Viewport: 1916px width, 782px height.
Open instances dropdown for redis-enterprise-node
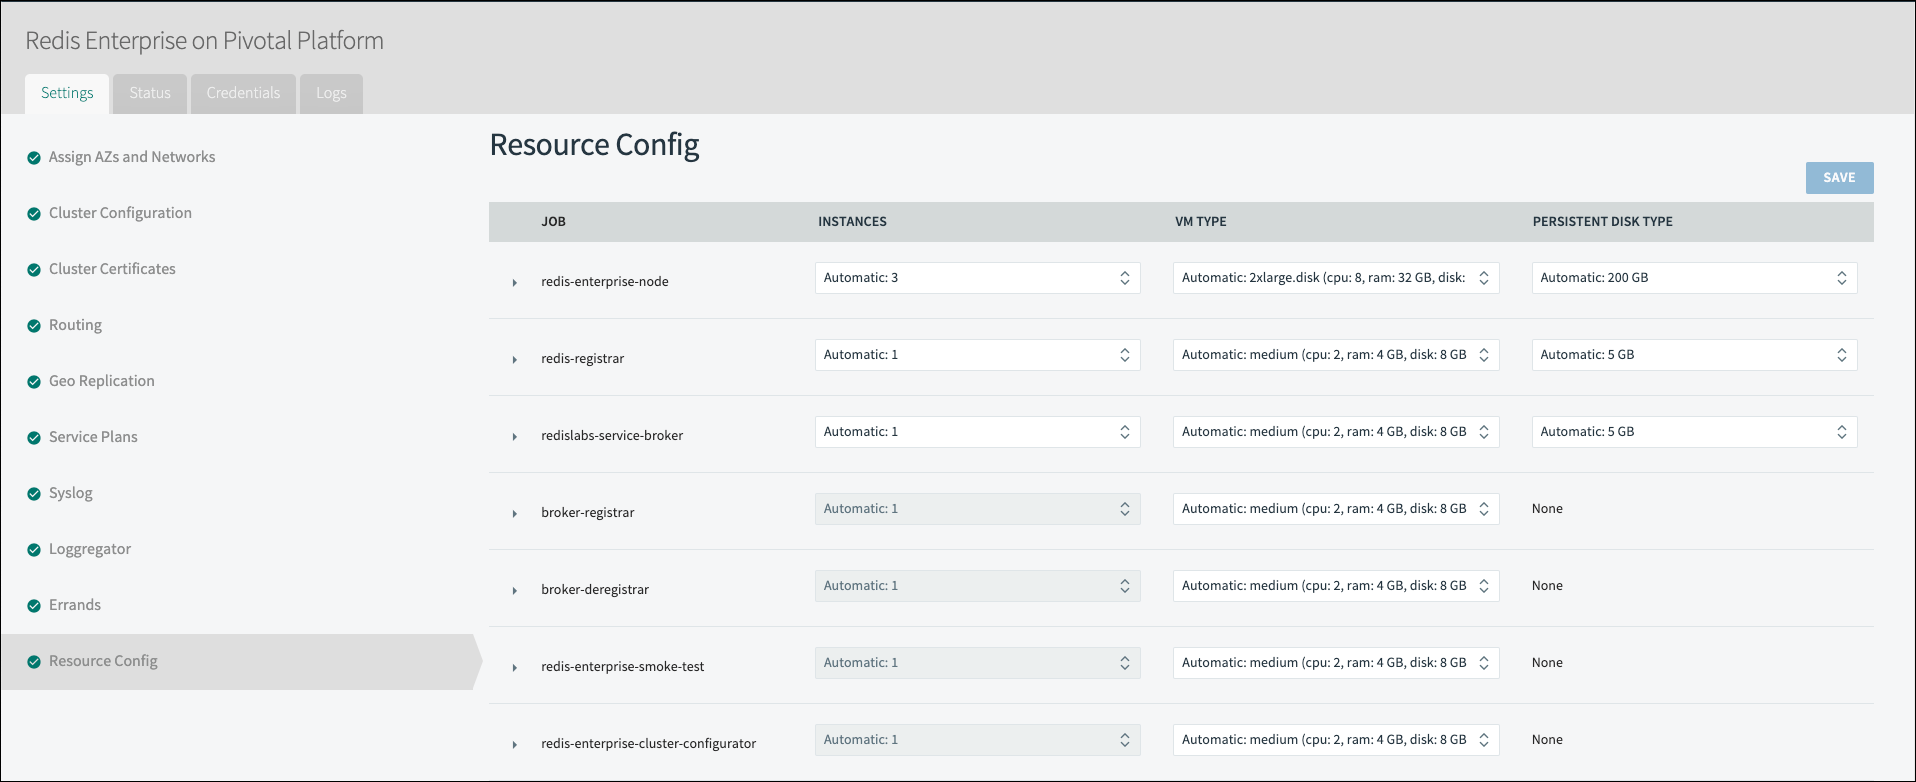977,278
